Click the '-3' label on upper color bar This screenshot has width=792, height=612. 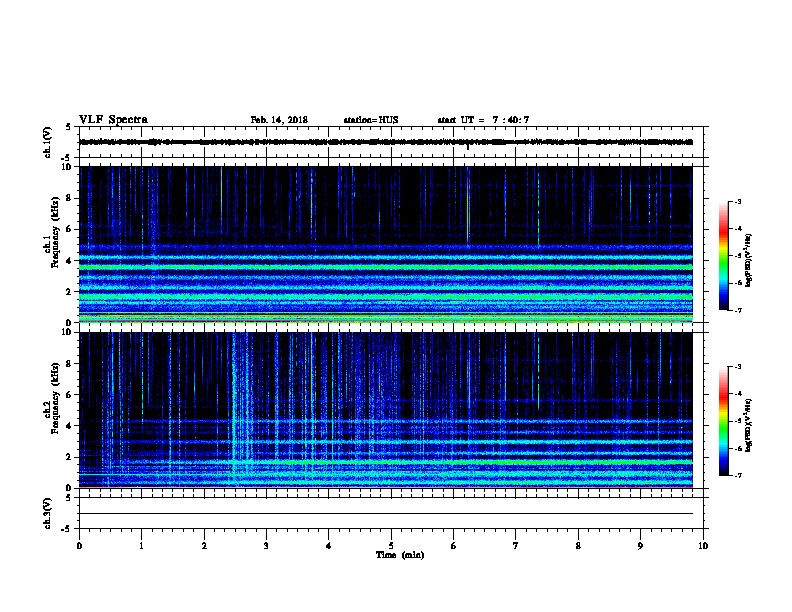737,201
